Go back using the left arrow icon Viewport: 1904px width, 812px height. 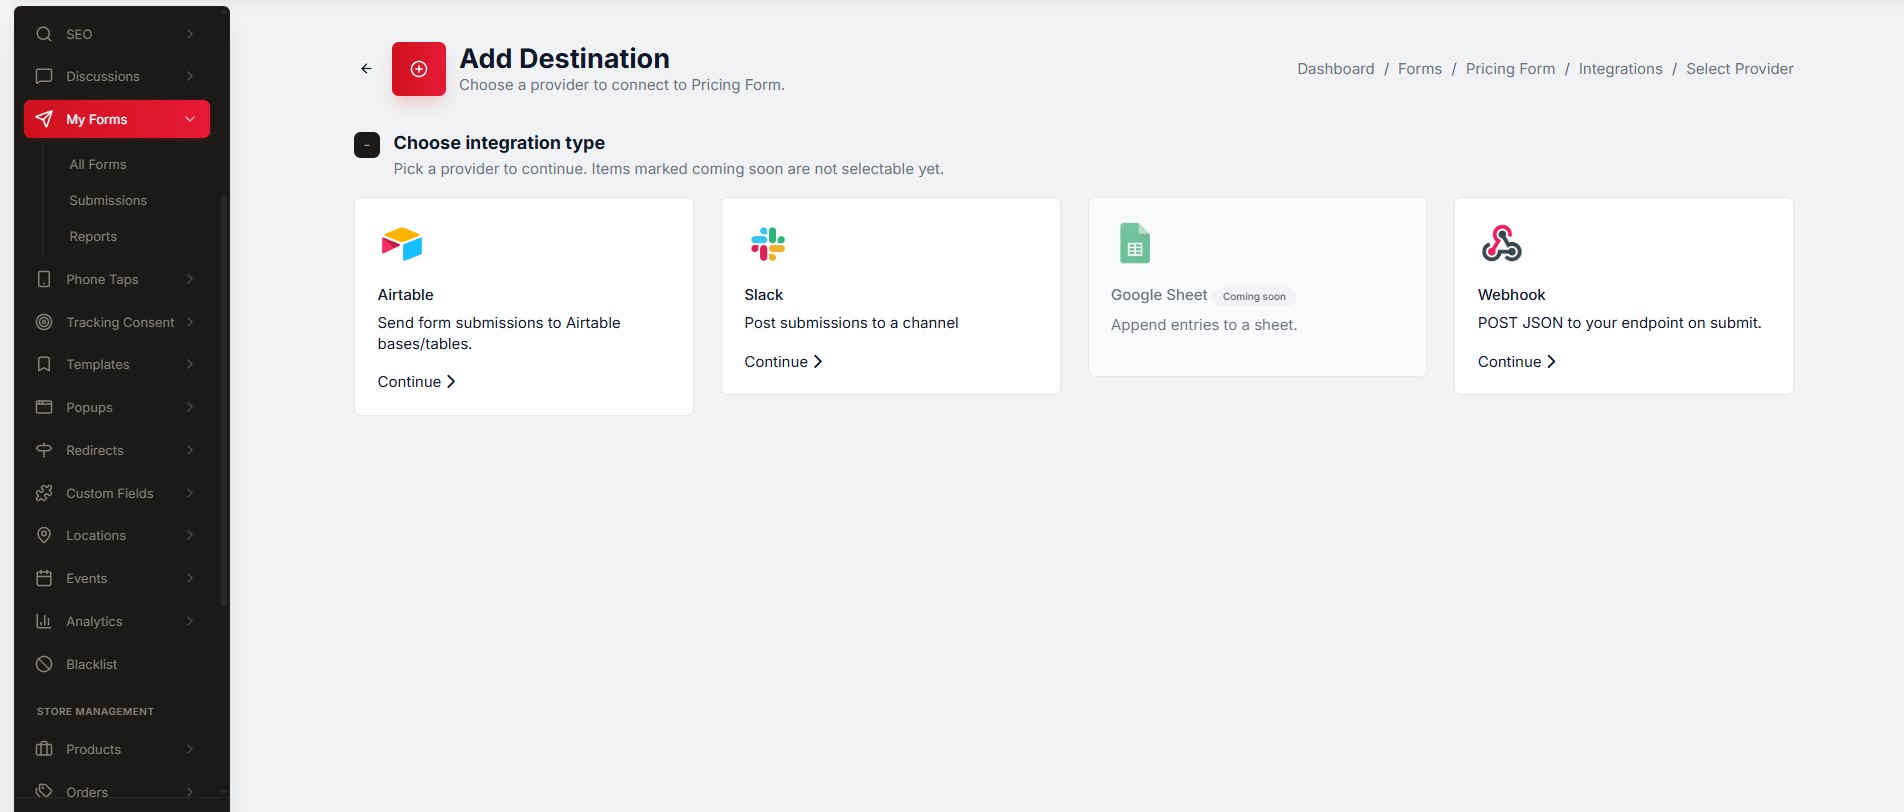click(366, 69)
